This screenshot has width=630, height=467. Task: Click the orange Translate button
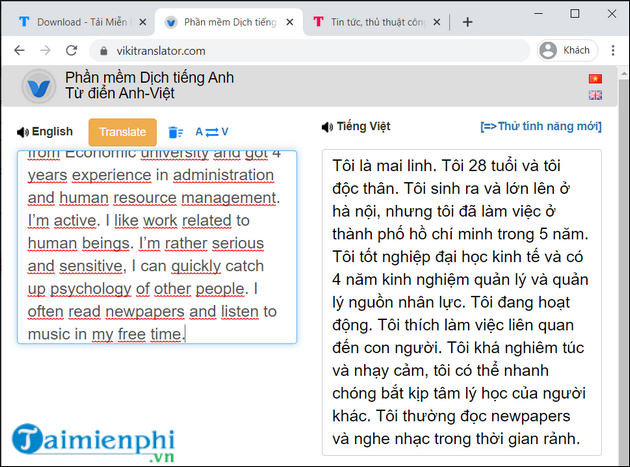(123, 132)
